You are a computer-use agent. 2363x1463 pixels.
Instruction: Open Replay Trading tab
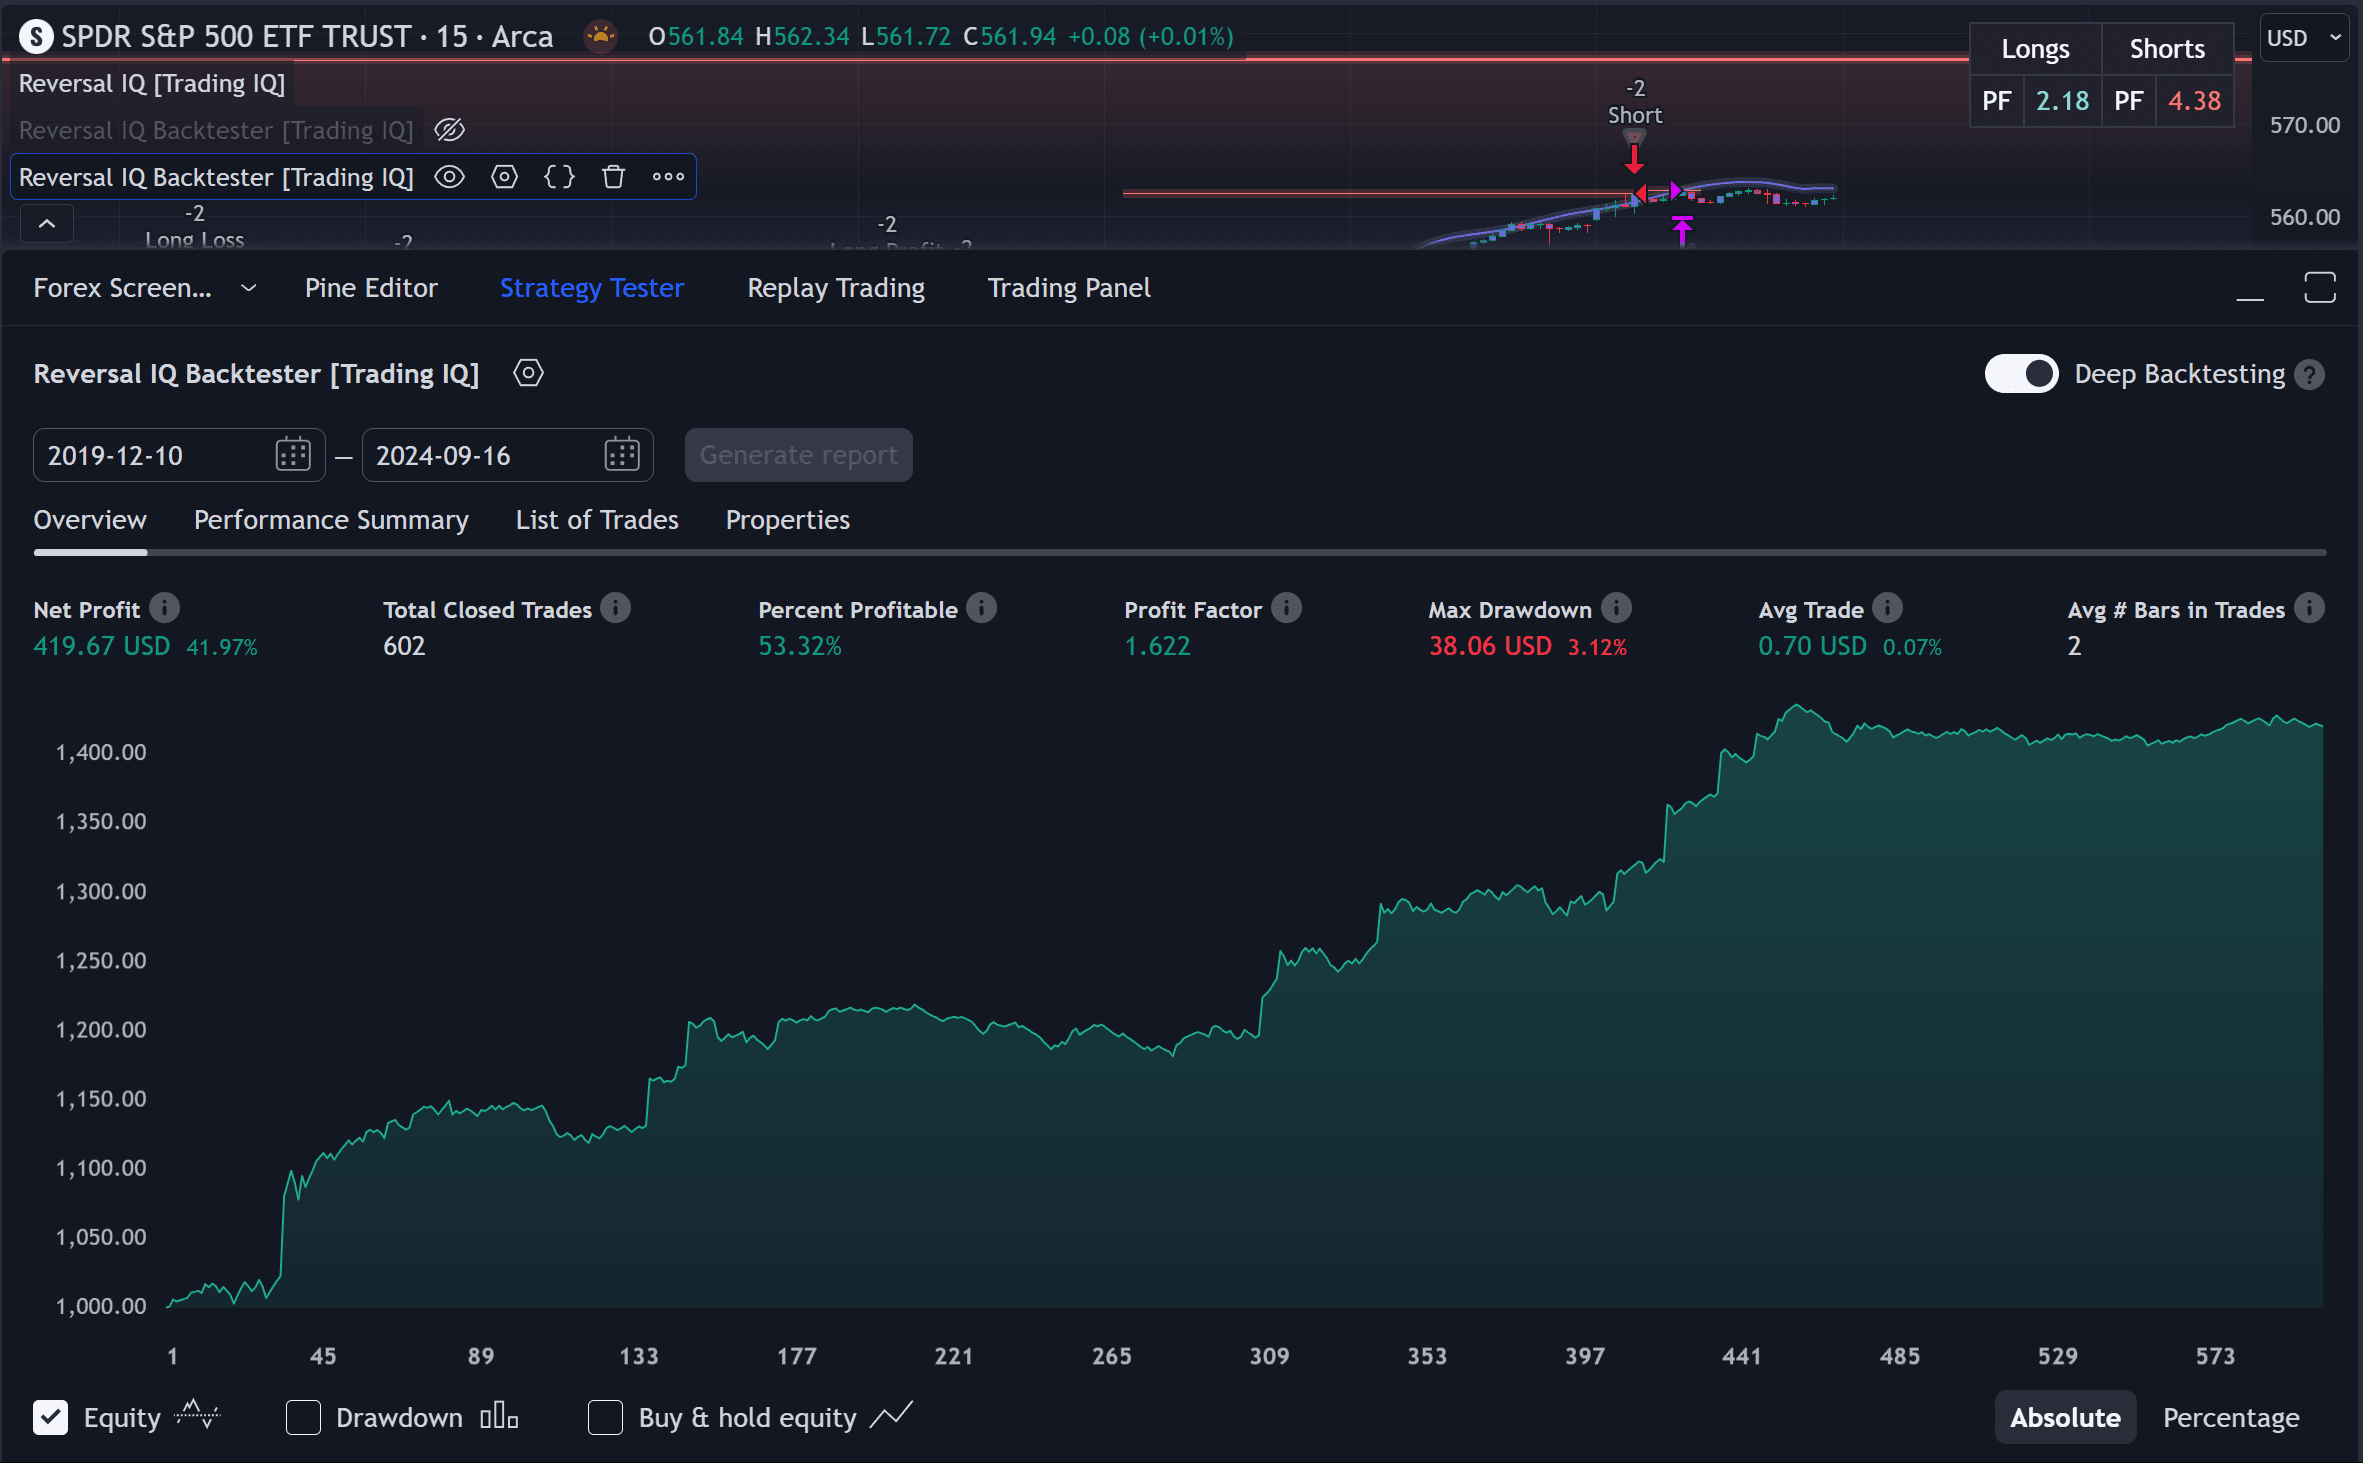(836, 288)
